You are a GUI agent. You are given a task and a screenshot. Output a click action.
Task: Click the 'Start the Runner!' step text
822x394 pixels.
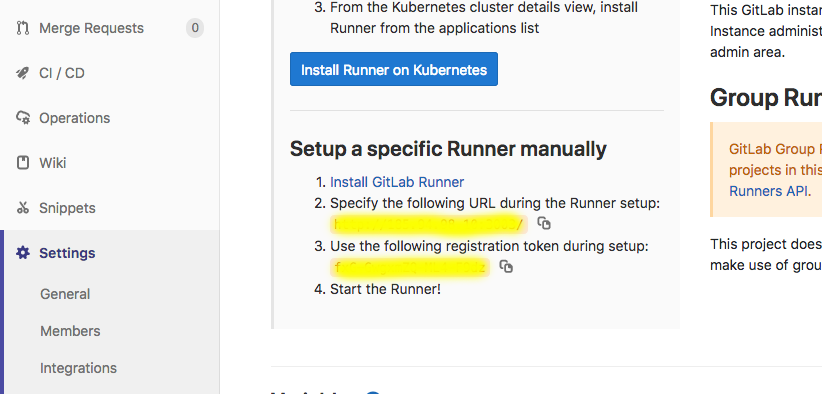pos(385,289)
